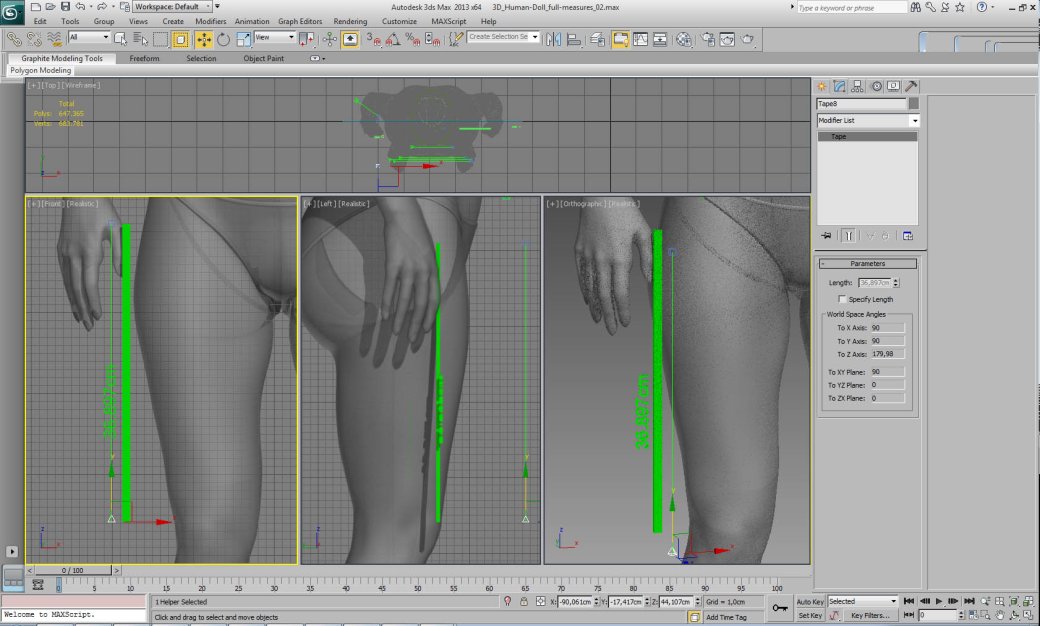The width and height of the screenshot is (1040, 626).
Task: Click Configure Modifier Sets icon
Action: (908, 235)
